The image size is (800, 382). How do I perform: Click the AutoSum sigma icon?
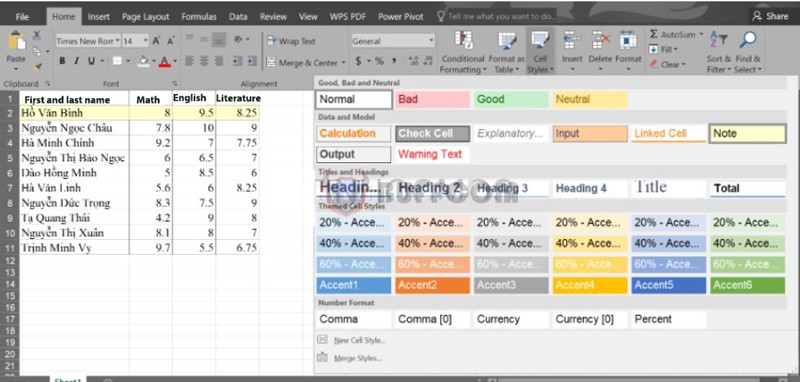point(654,34)
